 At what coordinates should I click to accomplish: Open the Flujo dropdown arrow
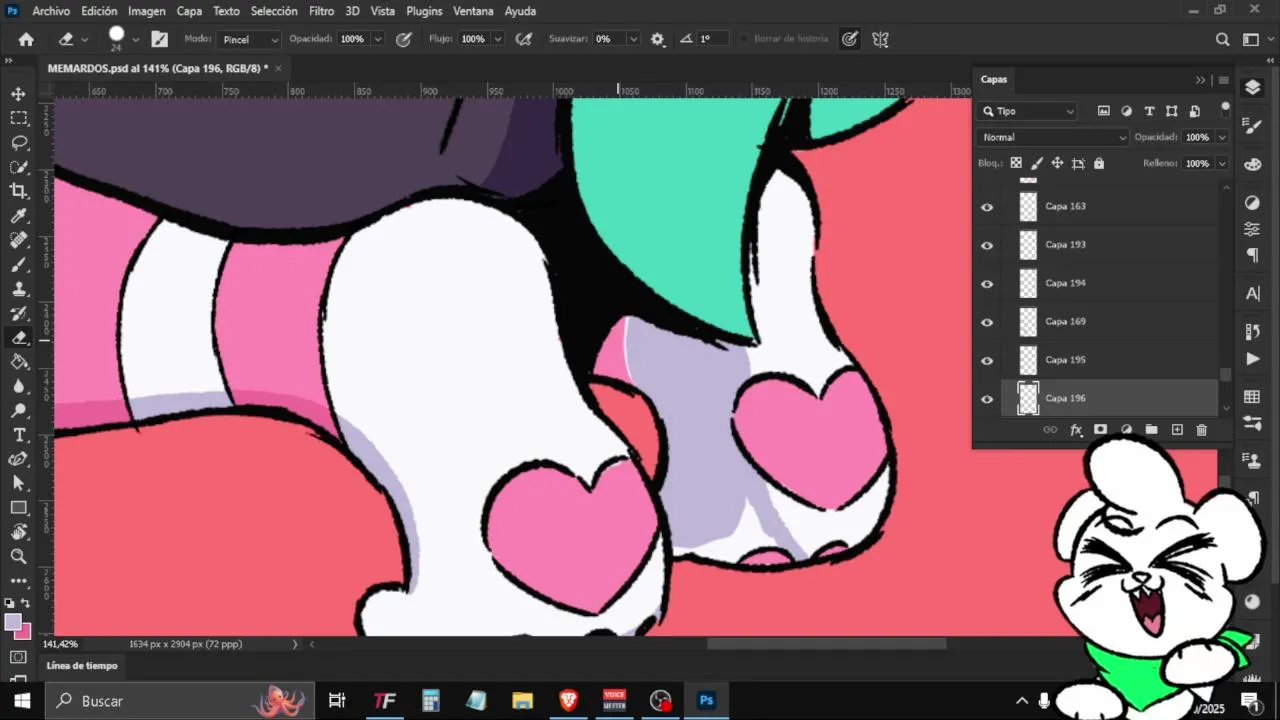tap(497, 39)
